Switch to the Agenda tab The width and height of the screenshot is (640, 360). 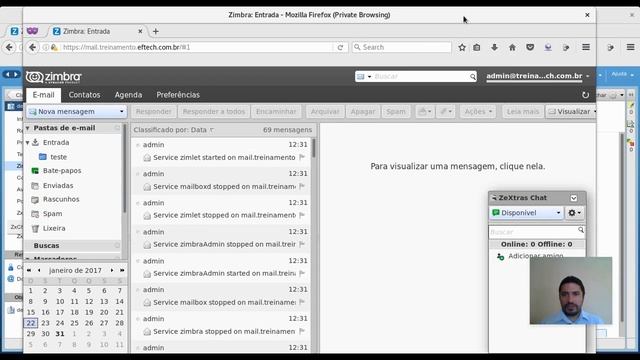pos(128,95)
